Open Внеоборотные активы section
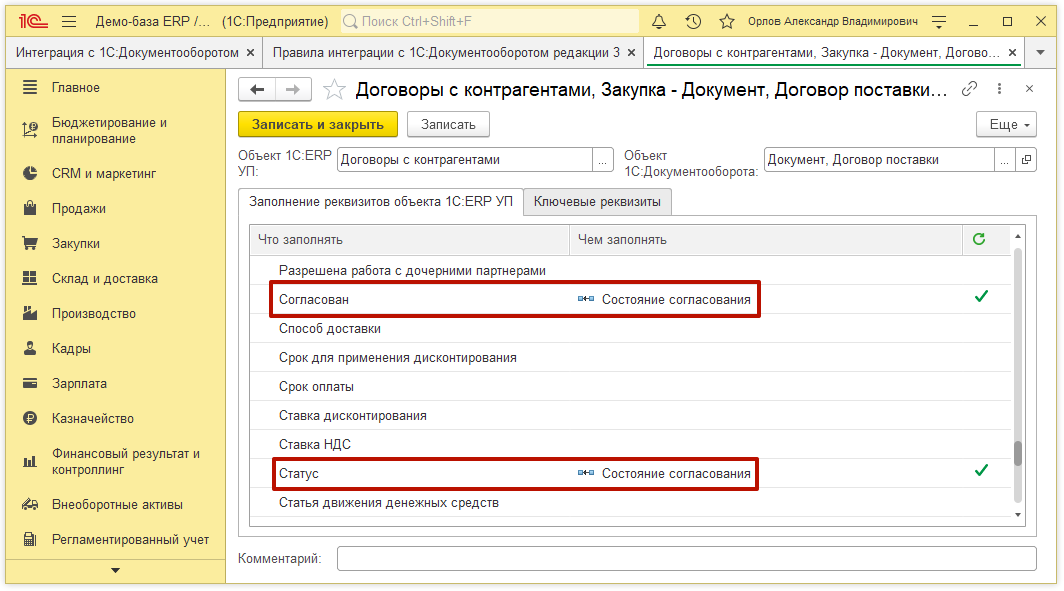 [117, 505]
